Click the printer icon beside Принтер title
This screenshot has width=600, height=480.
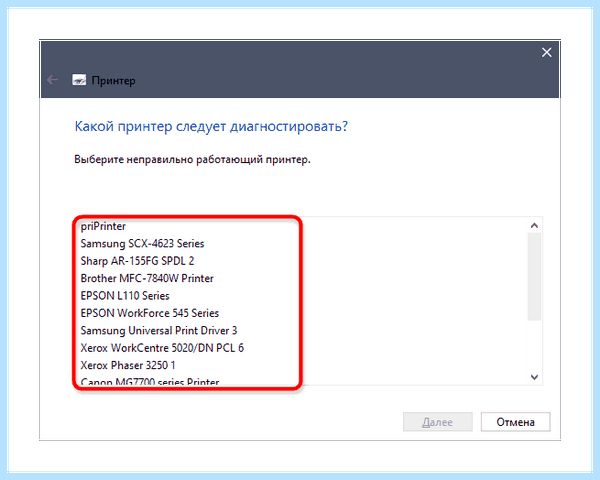79,80
